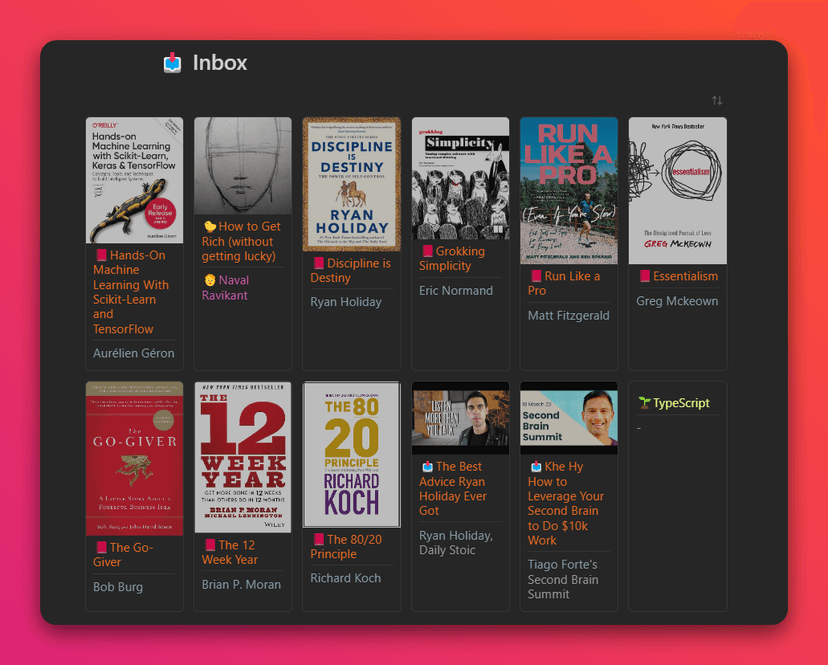The height and width of the screenshot is (665, 828).
Task: Click the pencil face sketch cover image
Action: (x=243, y=166)
